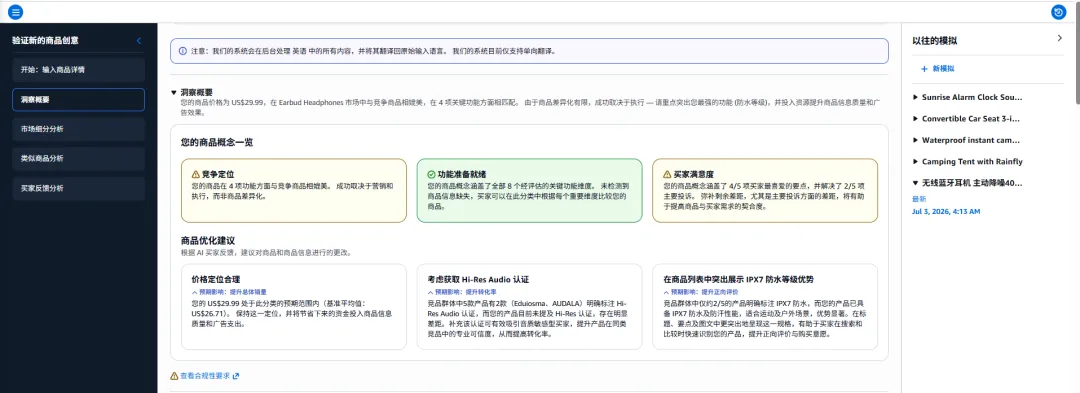
Task: Collapse the 洞察概要 section triangle
Action: [174, 92]
